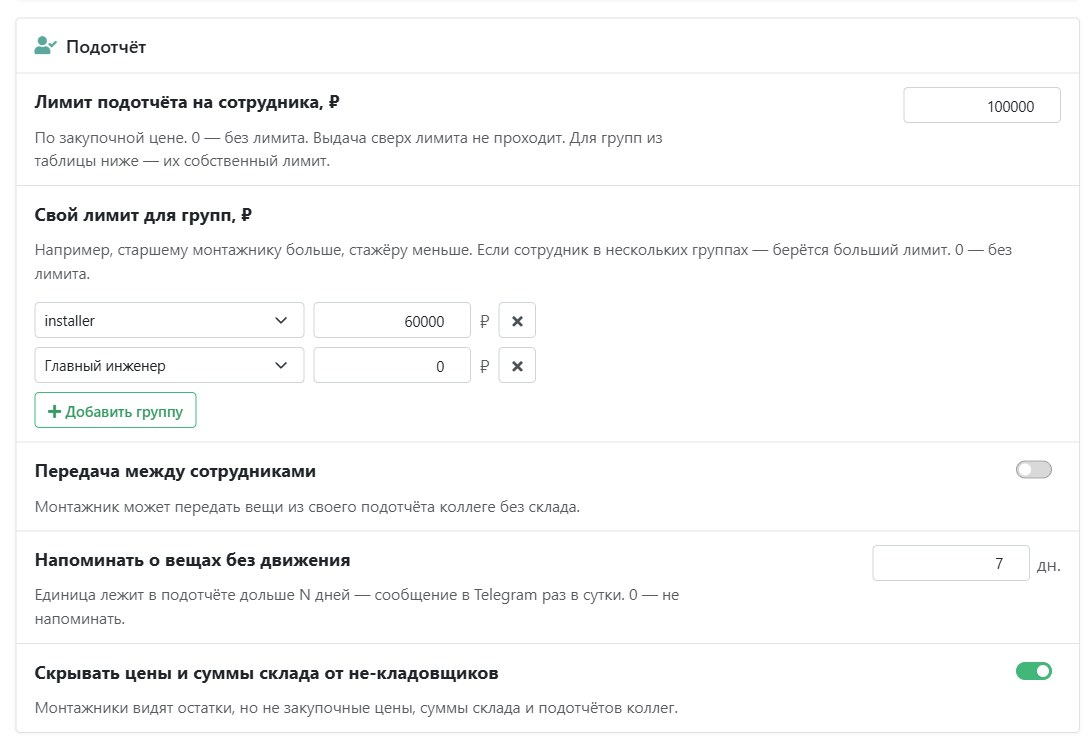Focus the reminder days field showing 7
This screenshot has height=740, width=1088.
(951, 563)
